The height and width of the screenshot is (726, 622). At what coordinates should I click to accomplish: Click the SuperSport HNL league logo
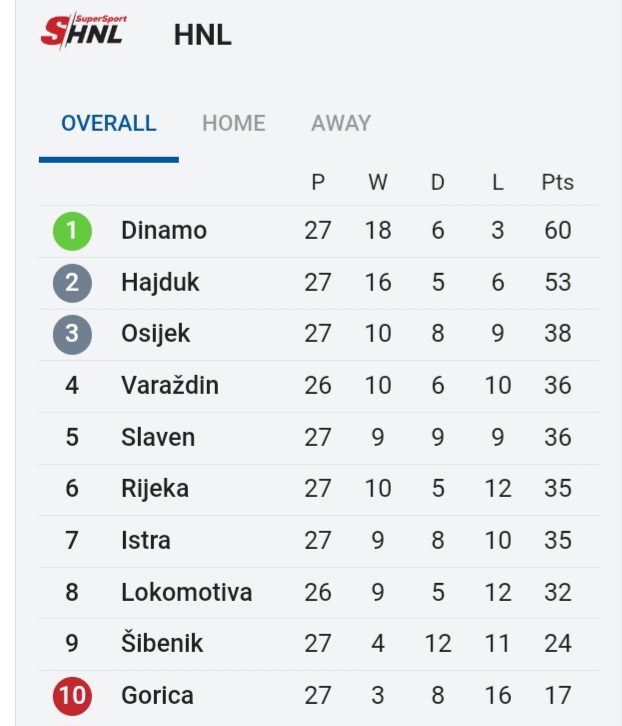click(x=83, y=32)
